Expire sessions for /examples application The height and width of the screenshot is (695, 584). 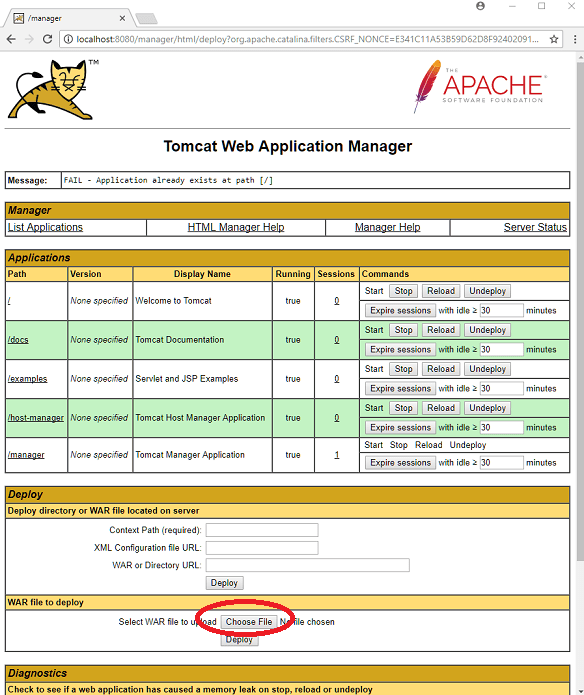pyautogui.click(x=401, y=388)
